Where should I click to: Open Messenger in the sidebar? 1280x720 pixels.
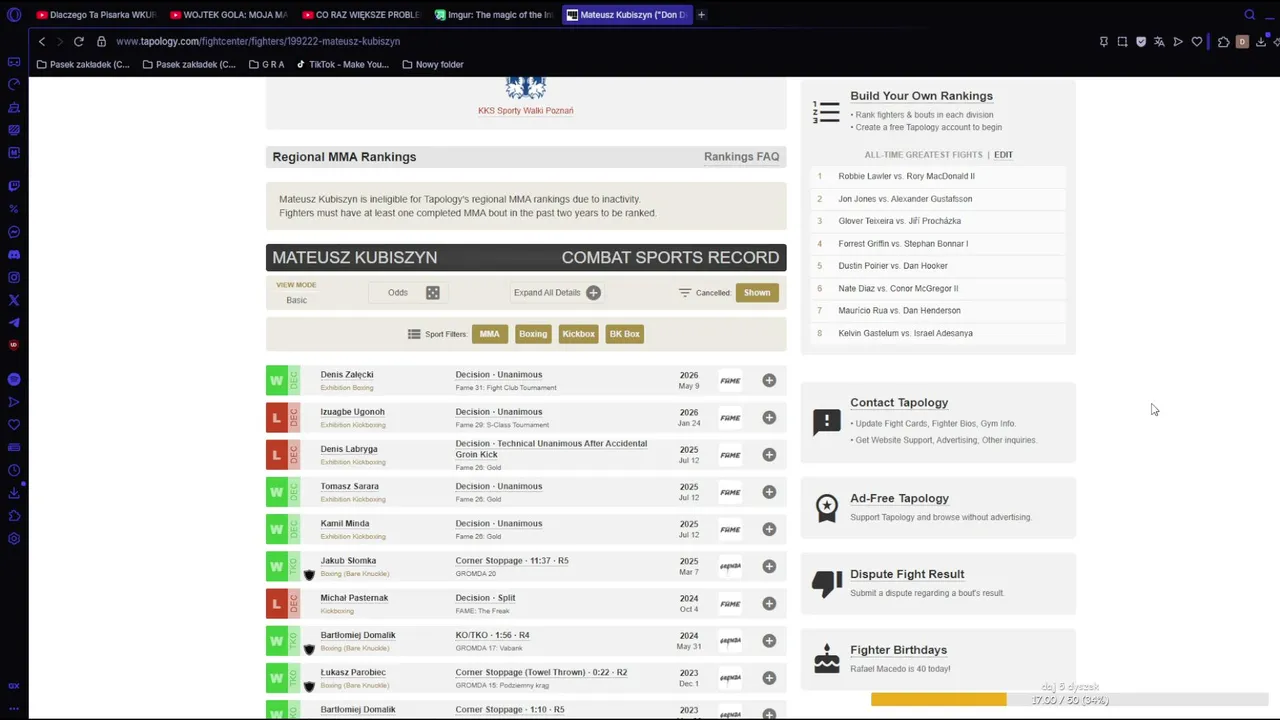point(14,232)
